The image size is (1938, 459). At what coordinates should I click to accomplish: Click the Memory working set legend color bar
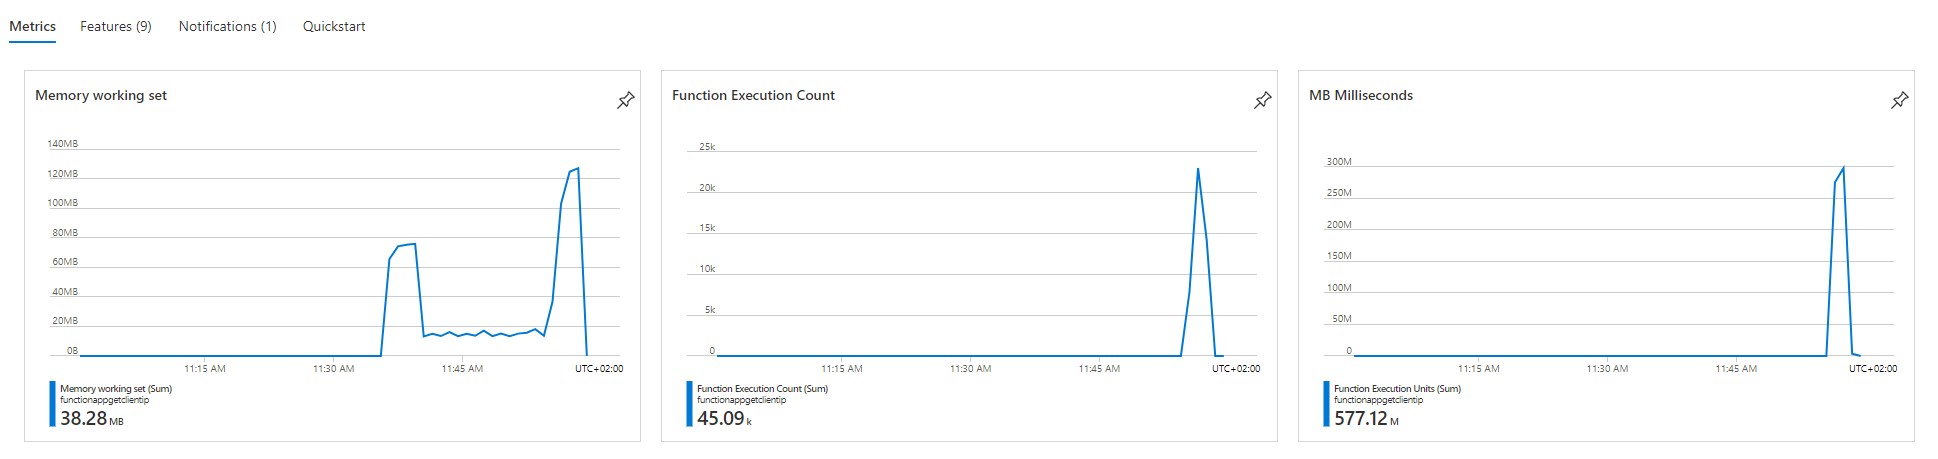click(x=52, y=404)
